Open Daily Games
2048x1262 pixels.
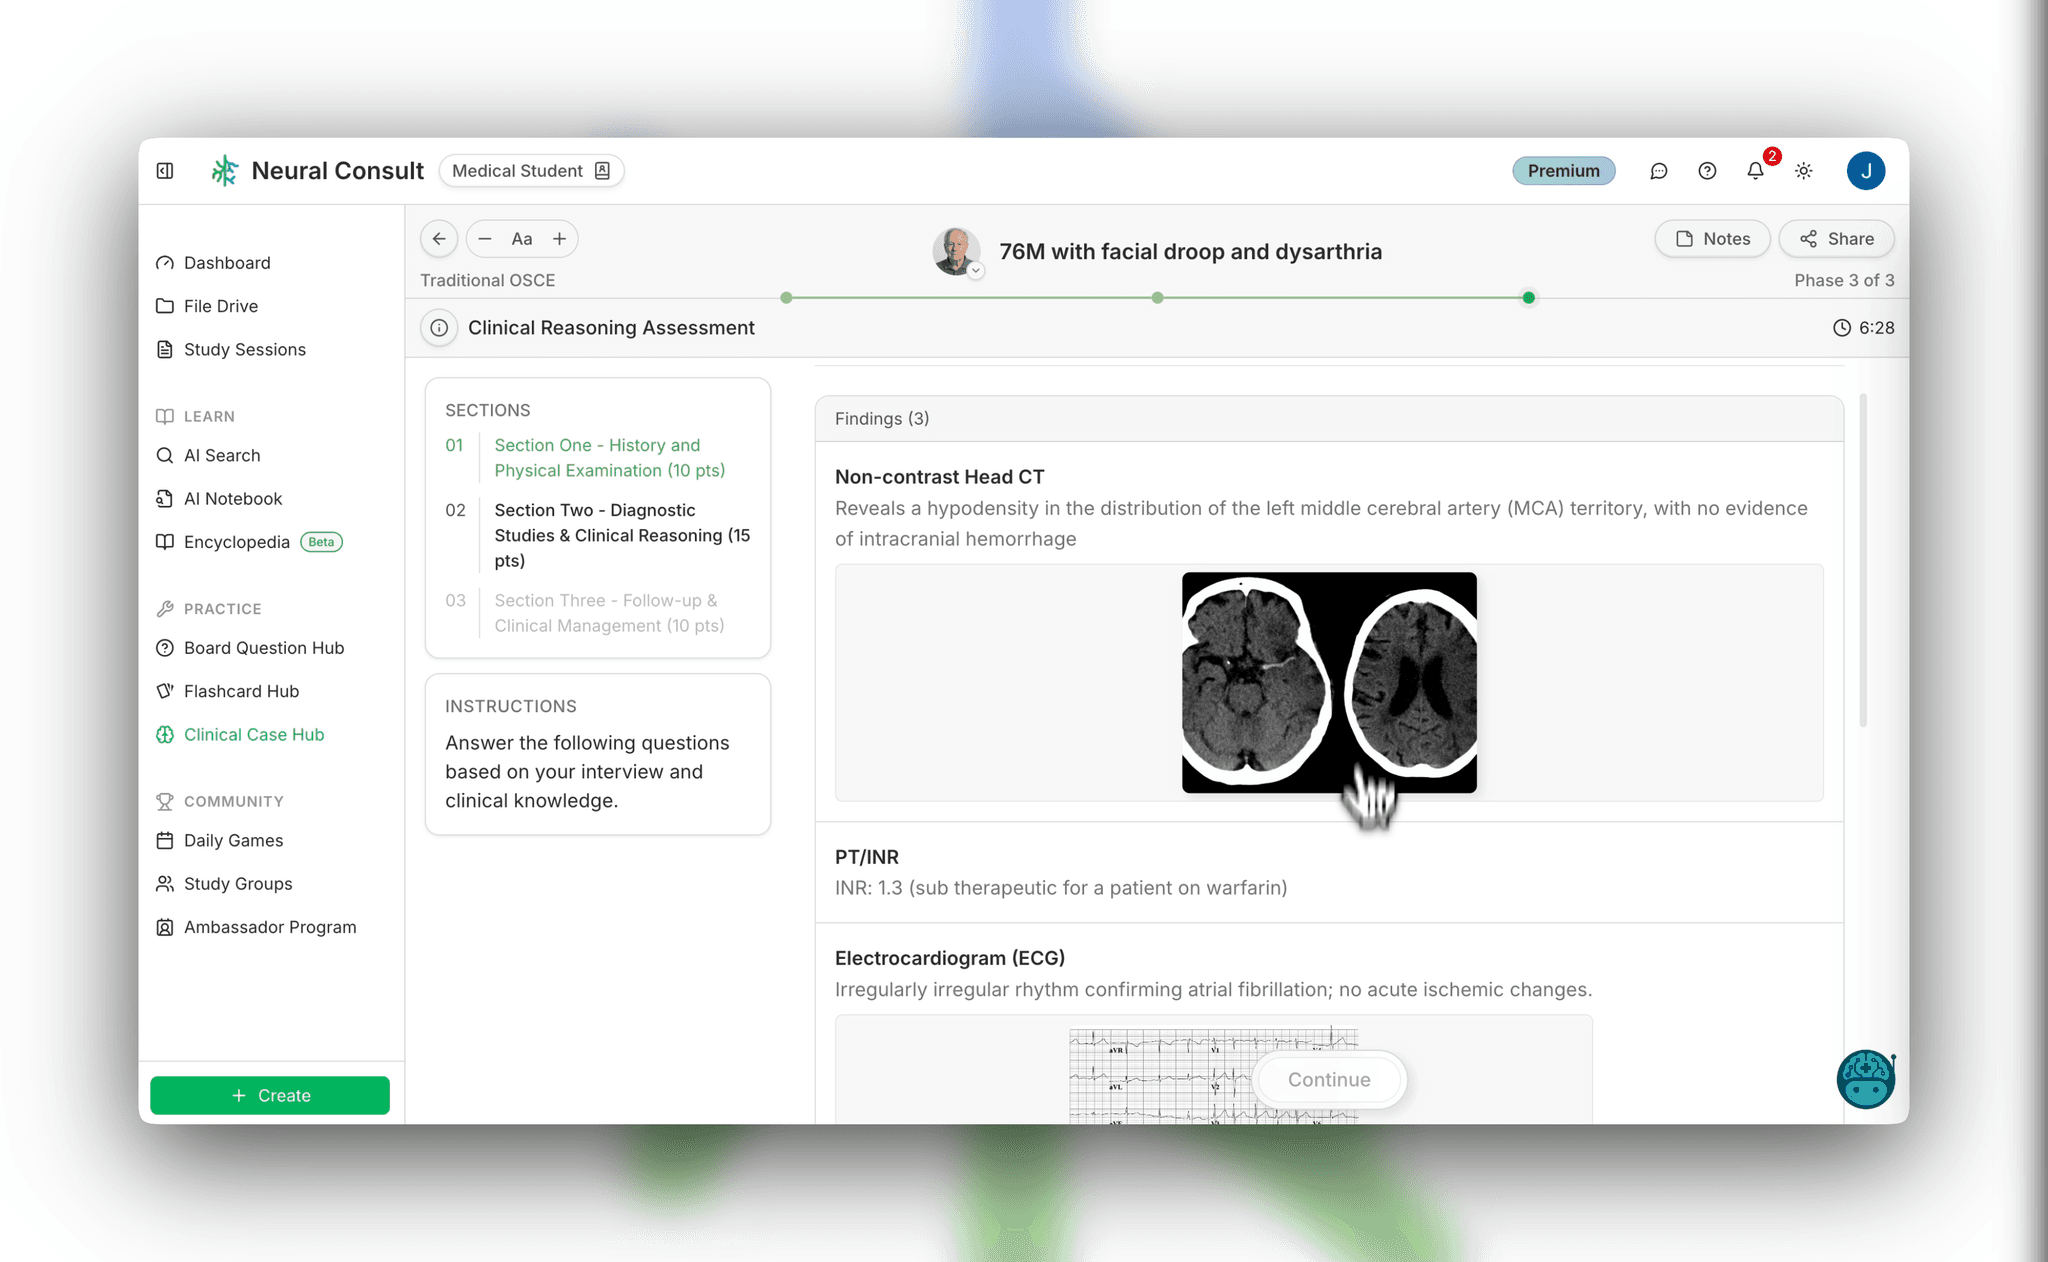(x=233, y=840)
